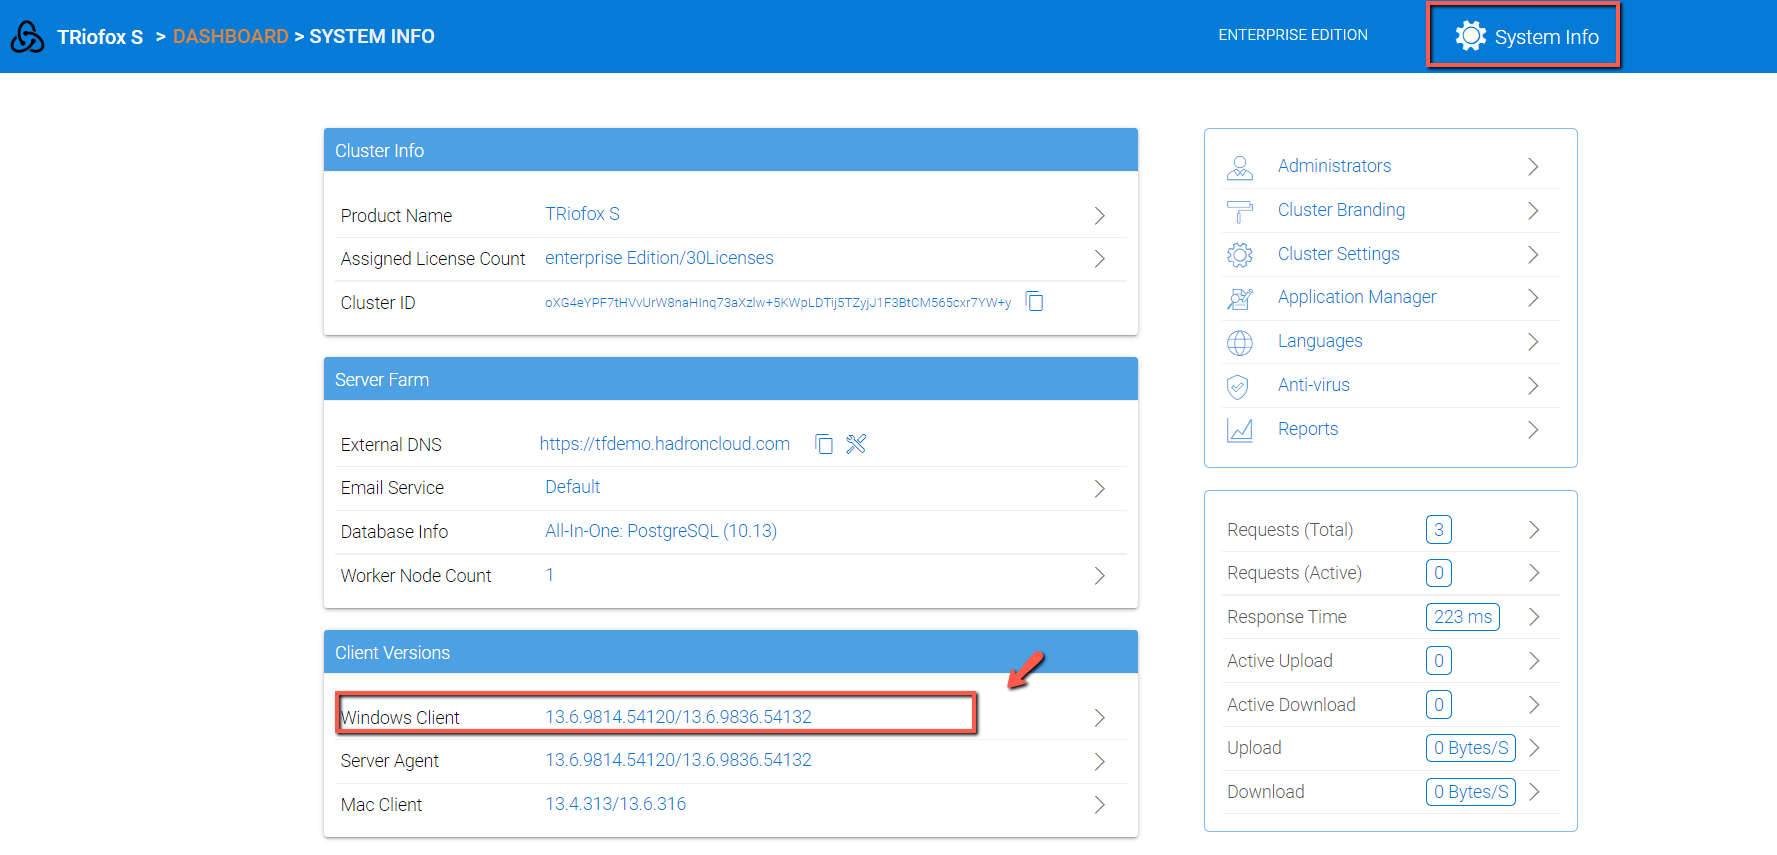Open Languages entry

[x=1320, y=341]
